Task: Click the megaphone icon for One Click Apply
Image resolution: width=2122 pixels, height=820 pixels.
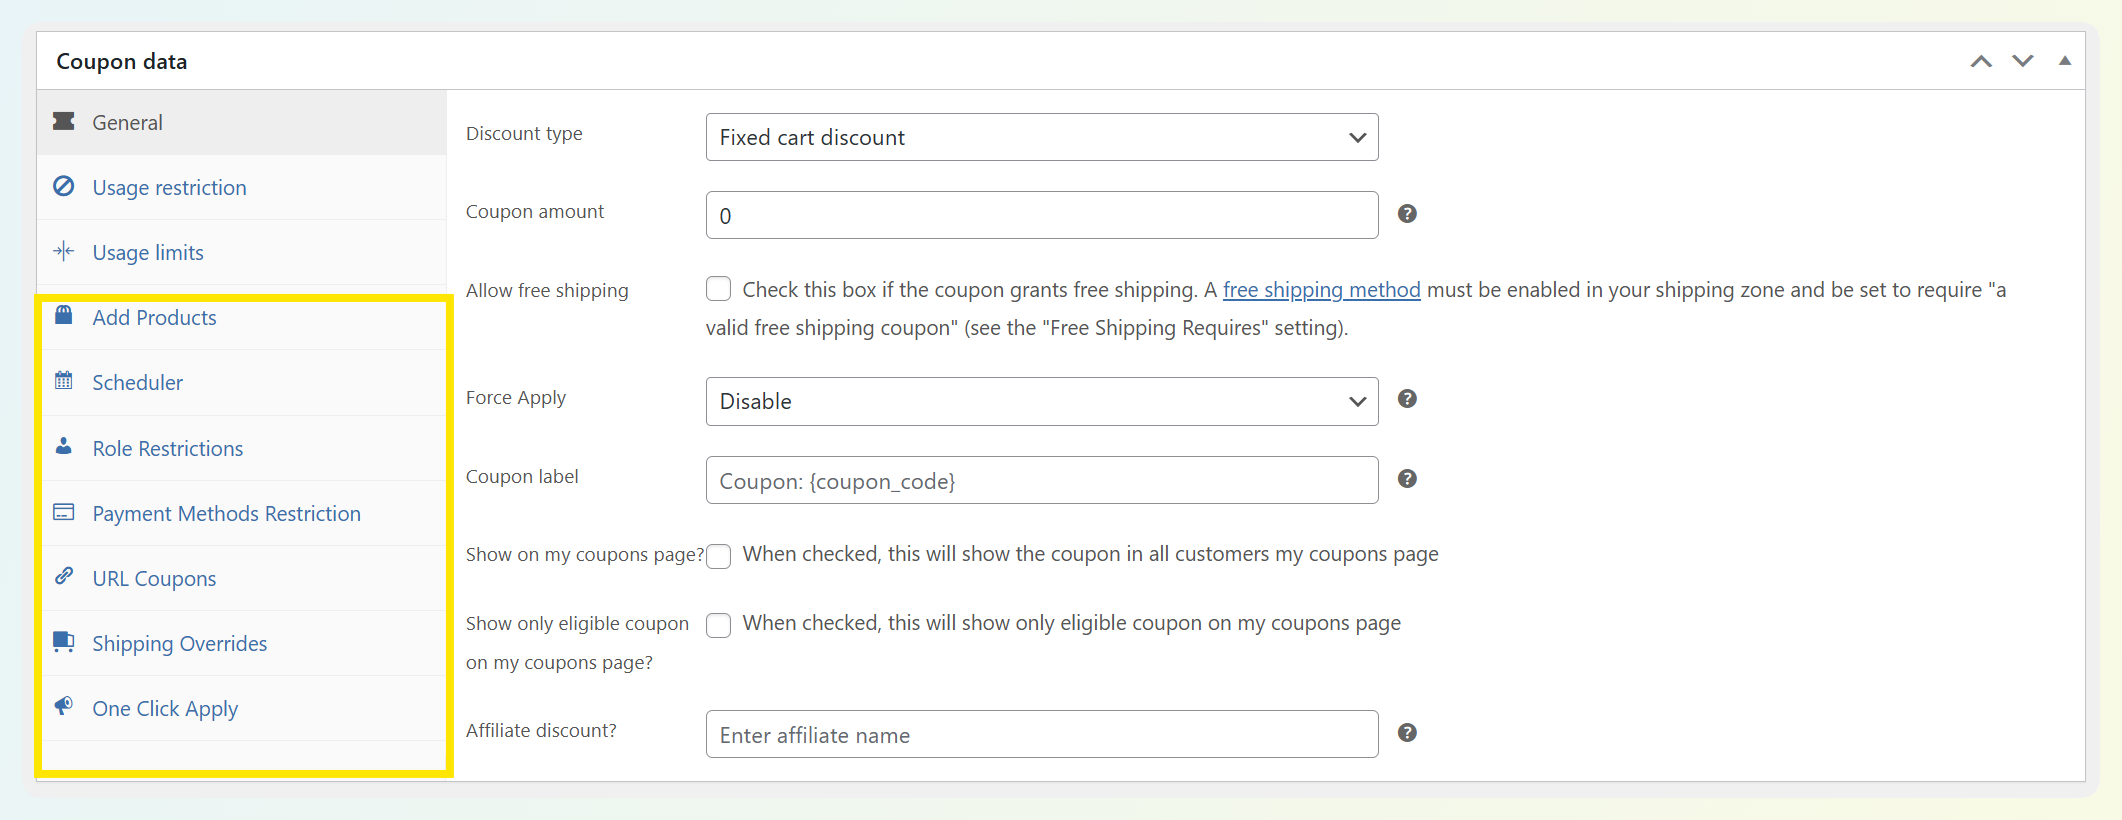Action: (64, 706)
